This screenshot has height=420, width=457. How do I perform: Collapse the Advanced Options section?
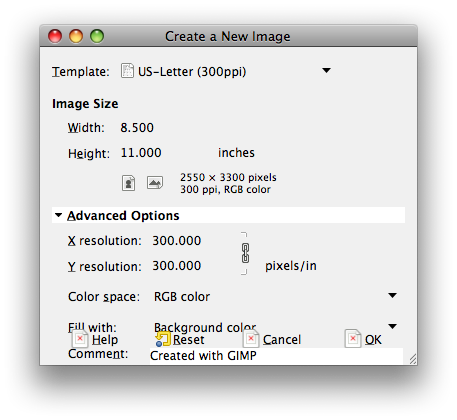click(x=59, y=215)
